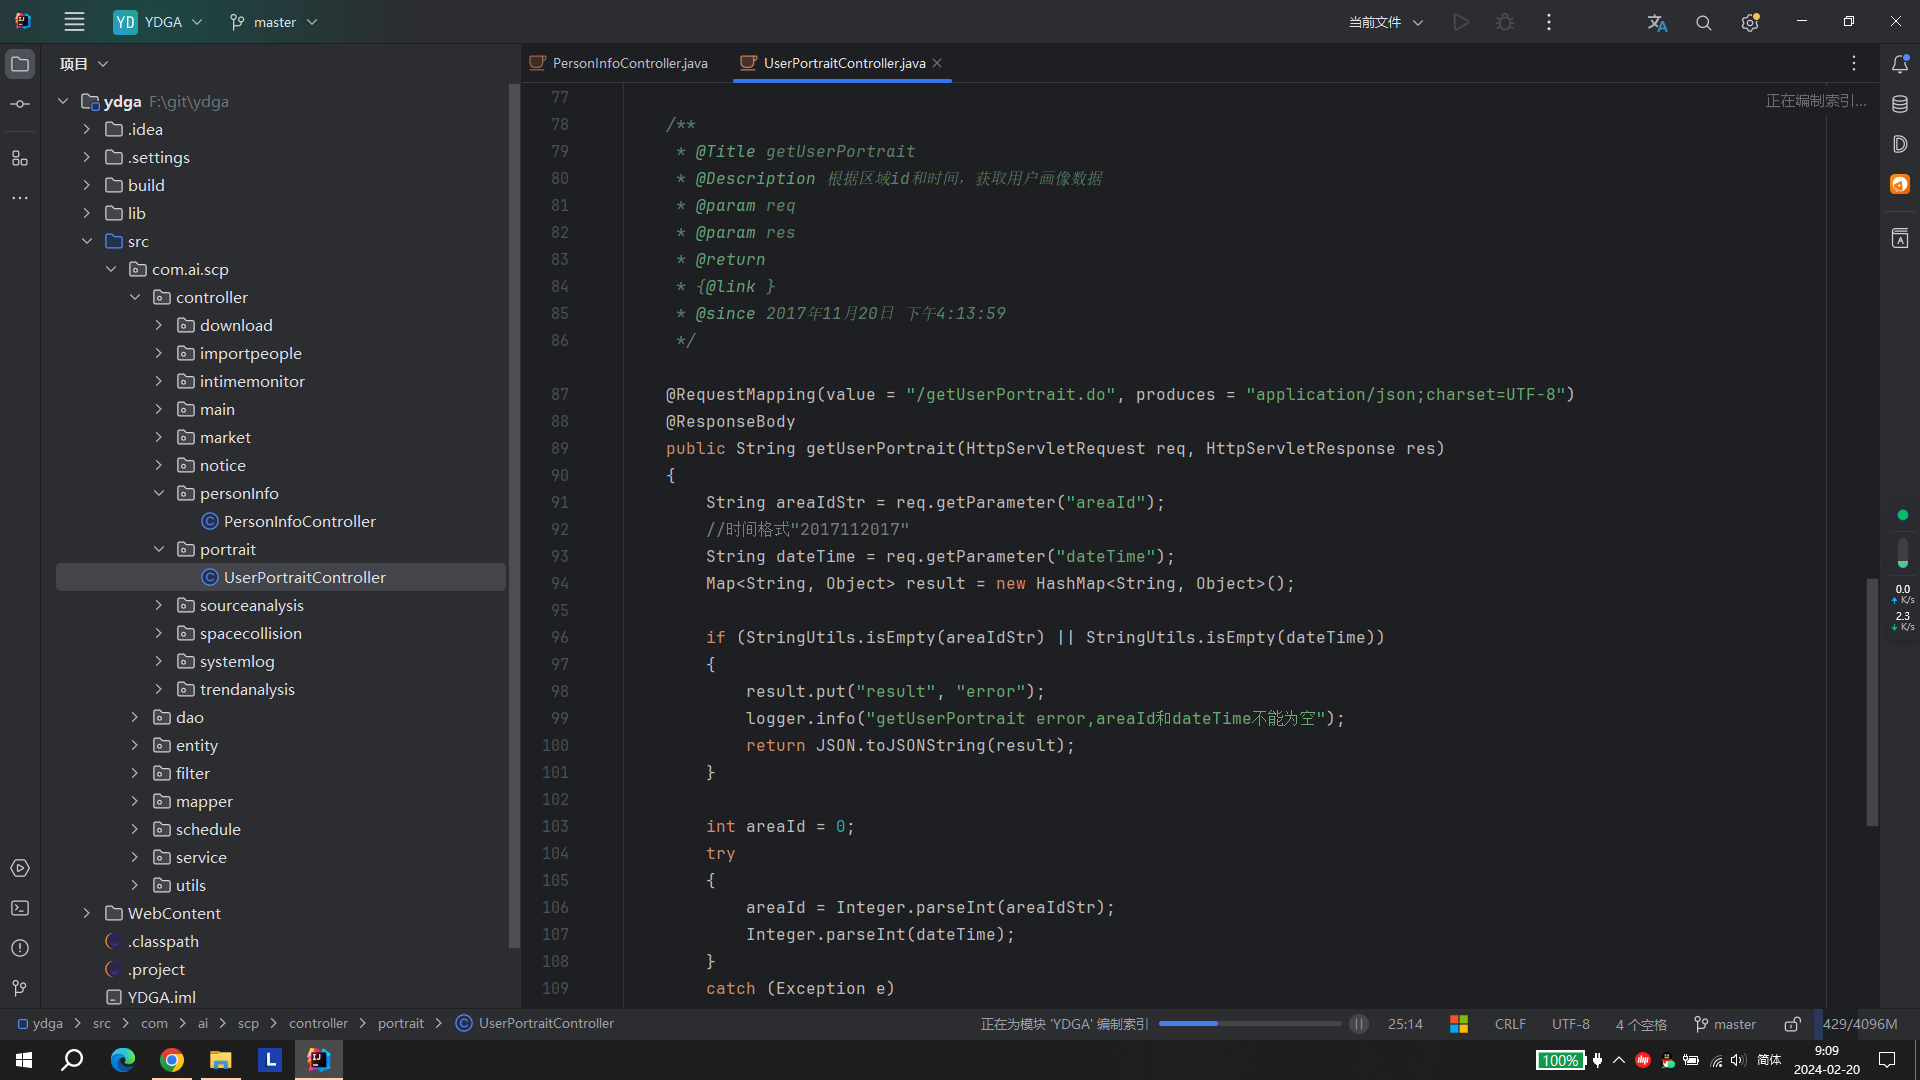This screenshot has height=1080, width=1920.
Task: Open line:column 25:14 navigator
Action: pos(1405,1024)
